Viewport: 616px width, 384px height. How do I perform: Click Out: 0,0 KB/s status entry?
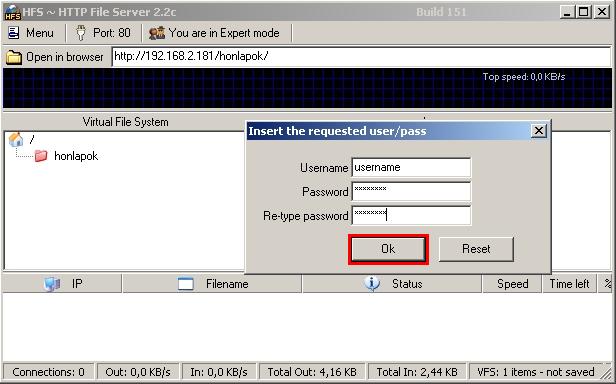[138, 372]
